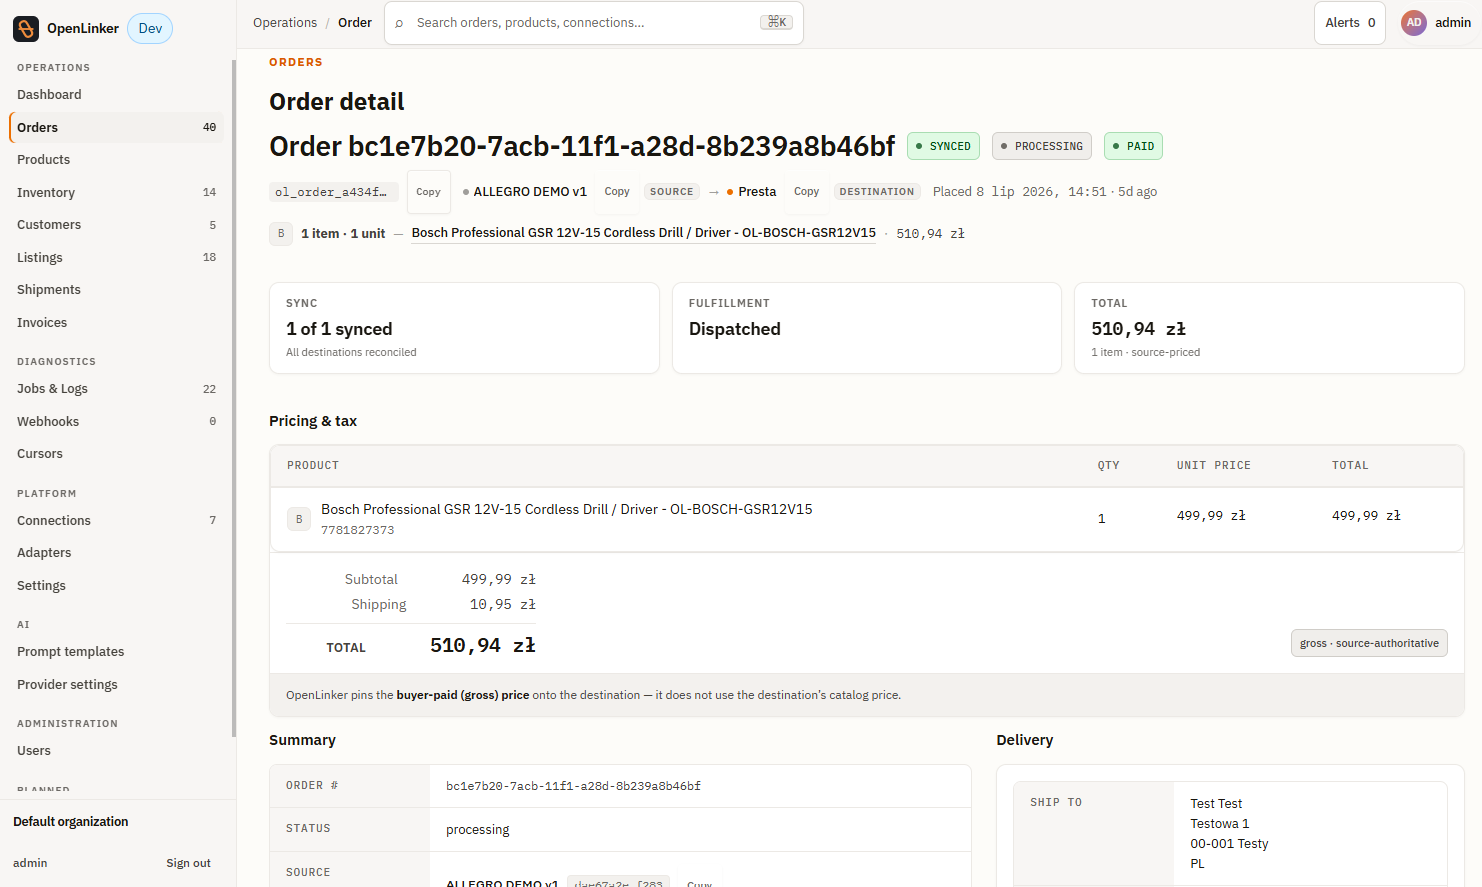Viewport: 1482px width, 887px height.
Task: Click ALLEGRO DEMO v1 connection name
Action: (530, 191)
